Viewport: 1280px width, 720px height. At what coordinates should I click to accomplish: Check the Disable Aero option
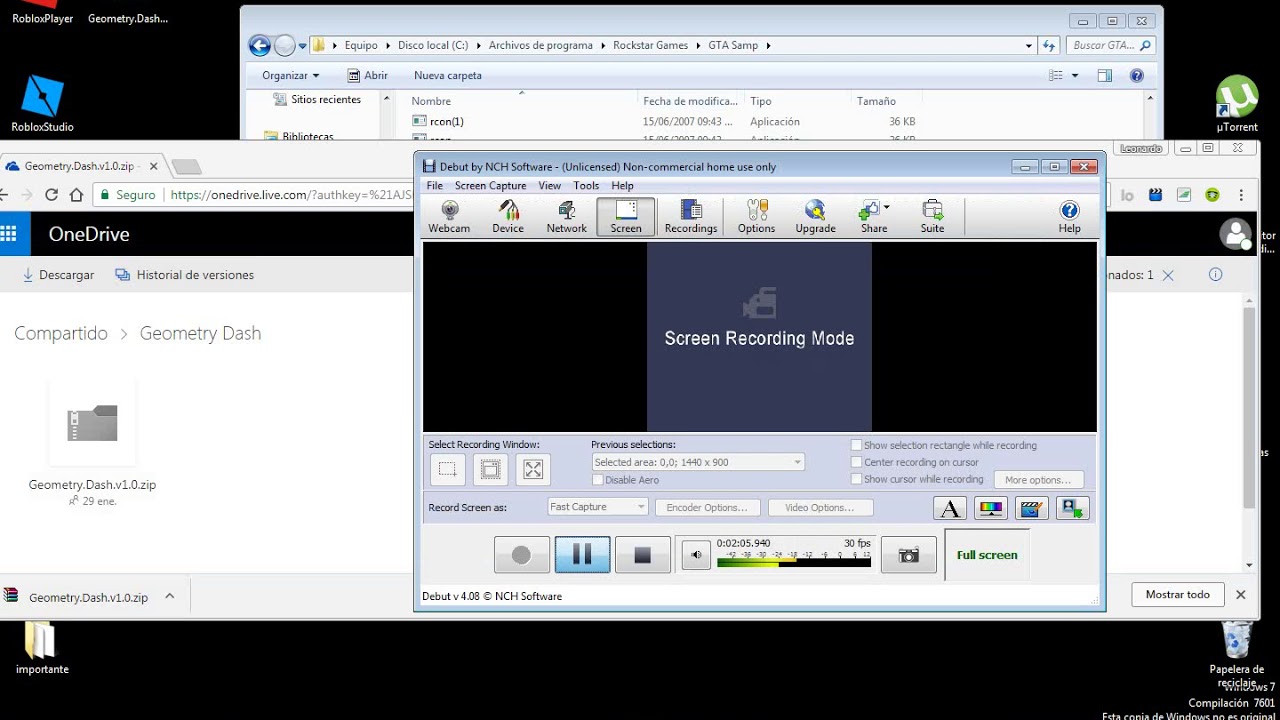tap(598, 480)
